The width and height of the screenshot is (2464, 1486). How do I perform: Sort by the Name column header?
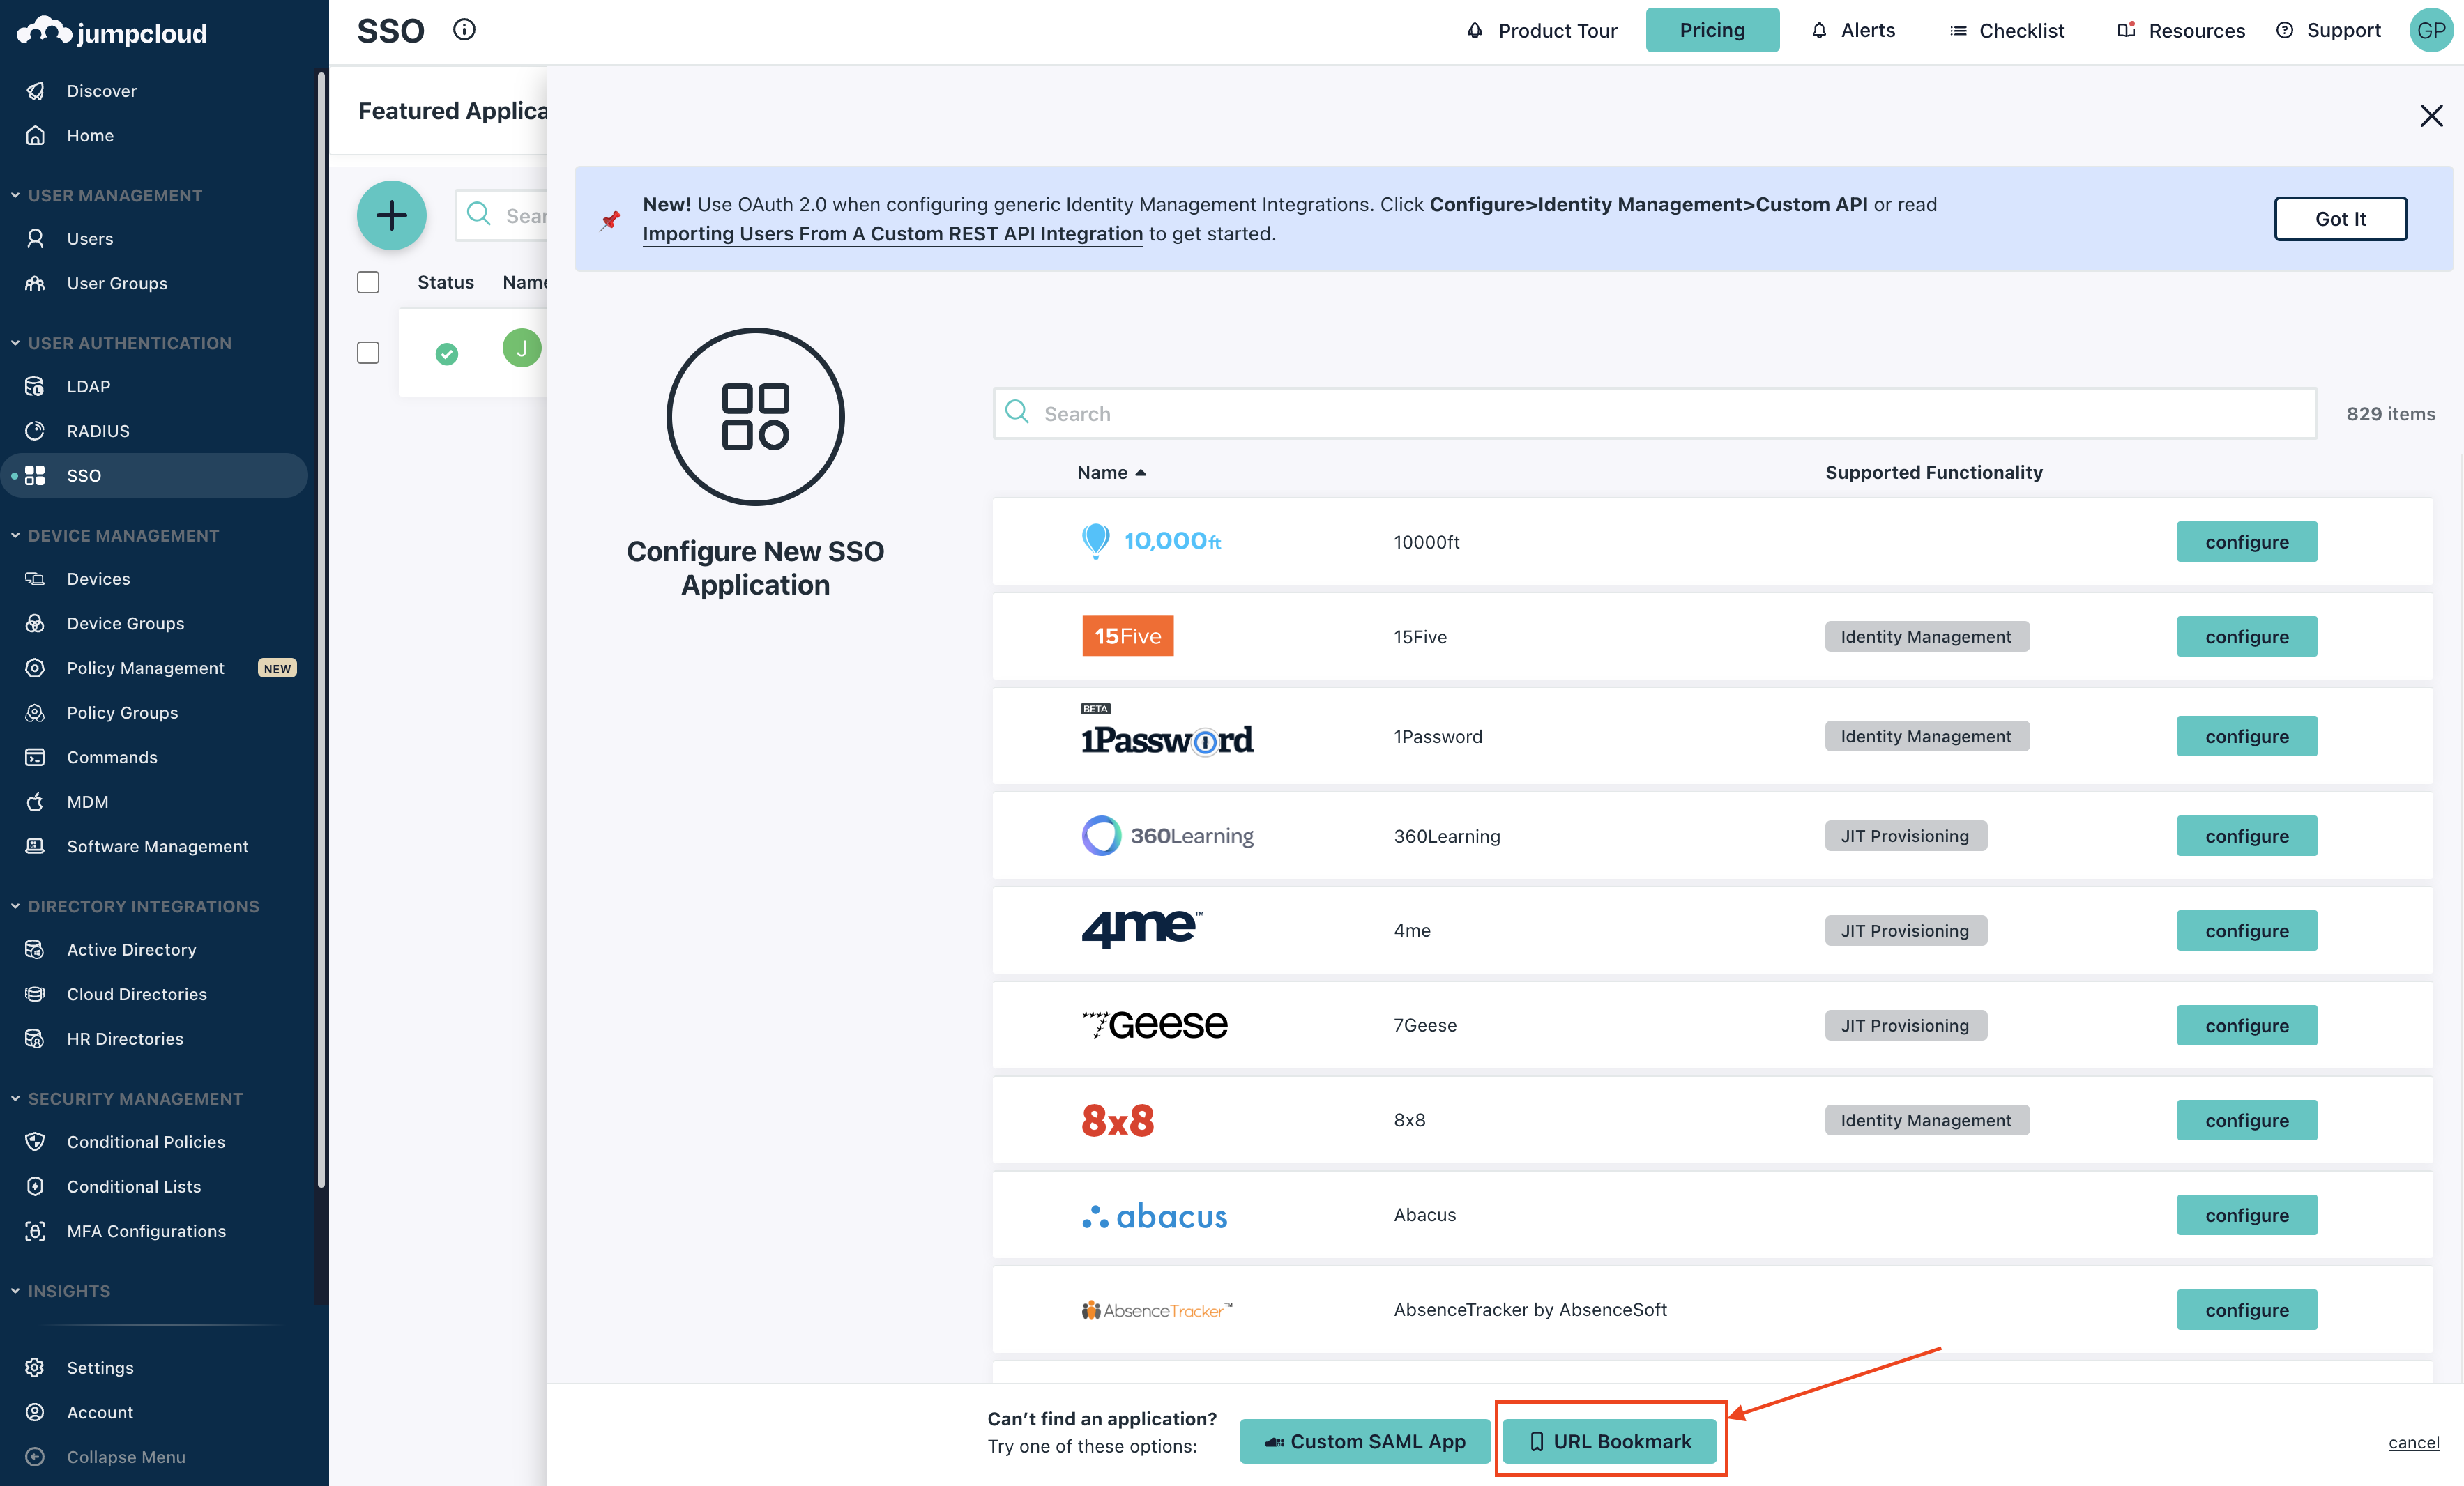click(1111, 472)
